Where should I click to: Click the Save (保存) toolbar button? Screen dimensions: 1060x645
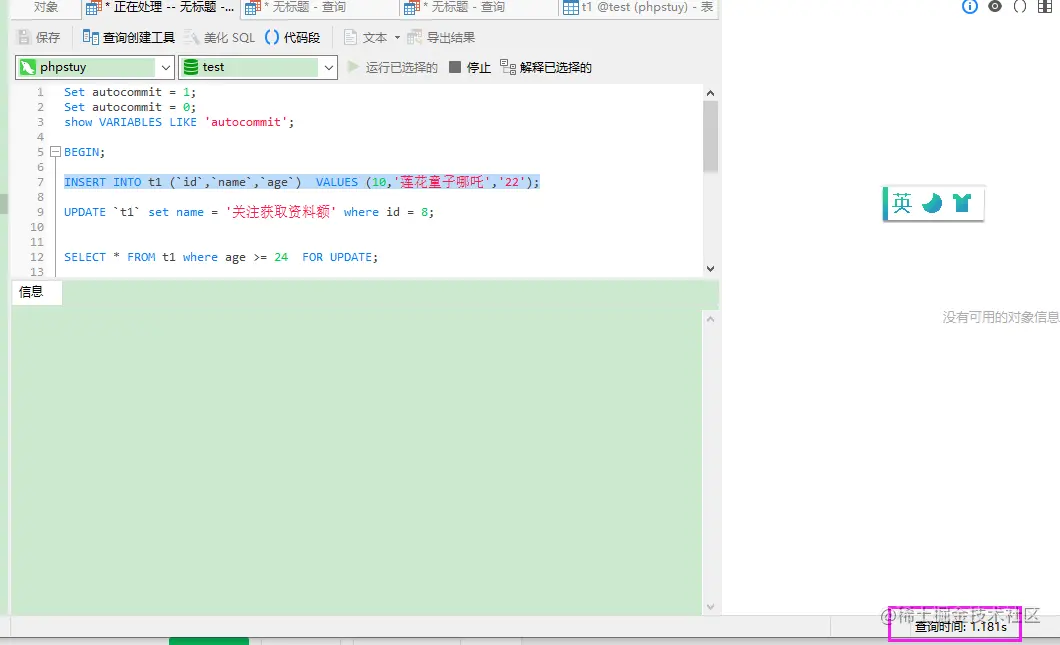39,37
